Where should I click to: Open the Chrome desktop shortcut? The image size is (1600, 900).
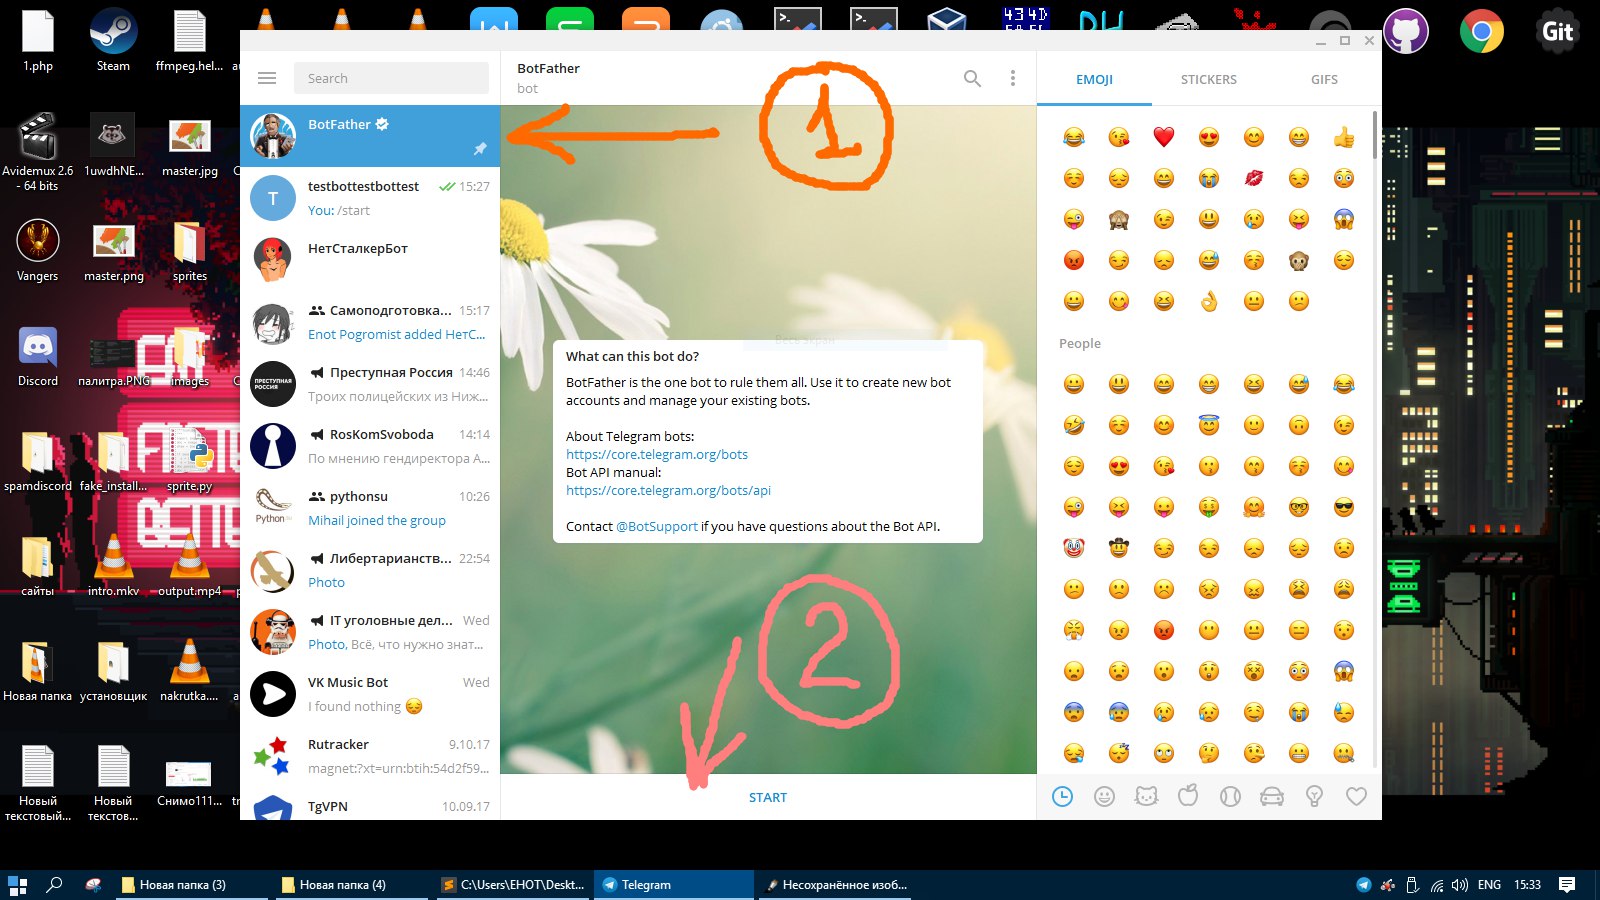[1482, 30]
